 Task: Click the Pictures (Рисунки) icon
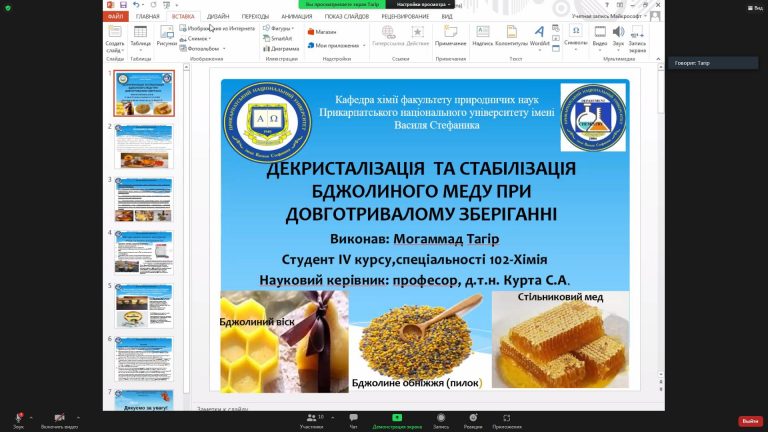pos(167,36)
